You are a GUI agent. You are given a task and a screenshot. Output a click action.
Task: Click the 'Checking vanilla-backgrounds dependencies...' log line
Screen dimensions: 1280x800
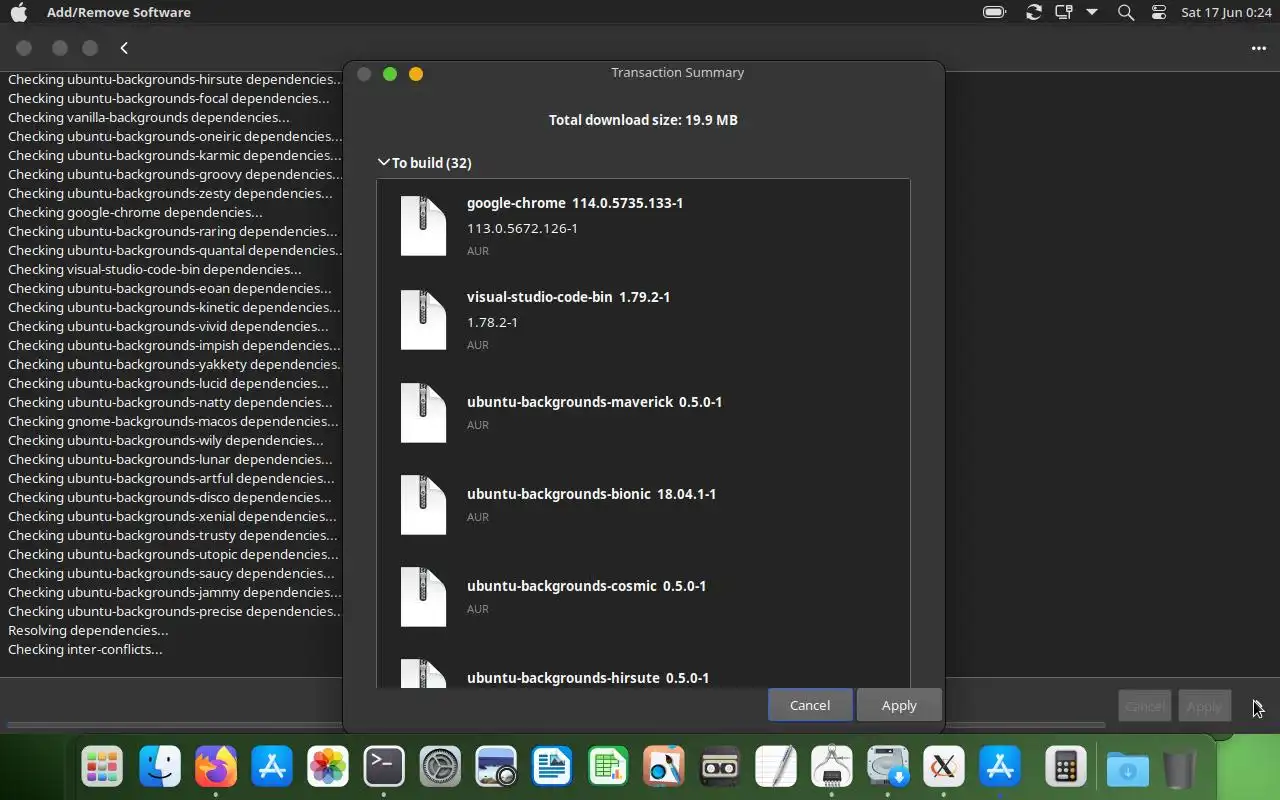coord(148,117)
